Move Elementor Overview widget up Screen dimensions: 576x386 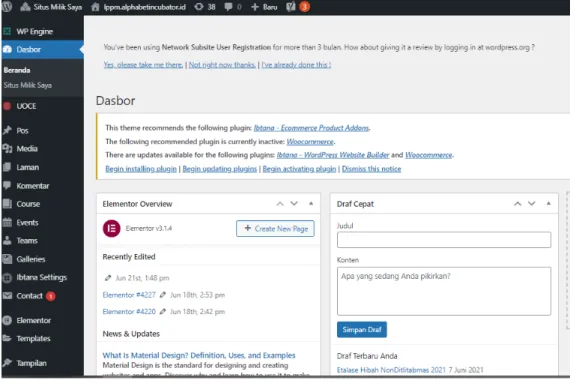[280, 204]
